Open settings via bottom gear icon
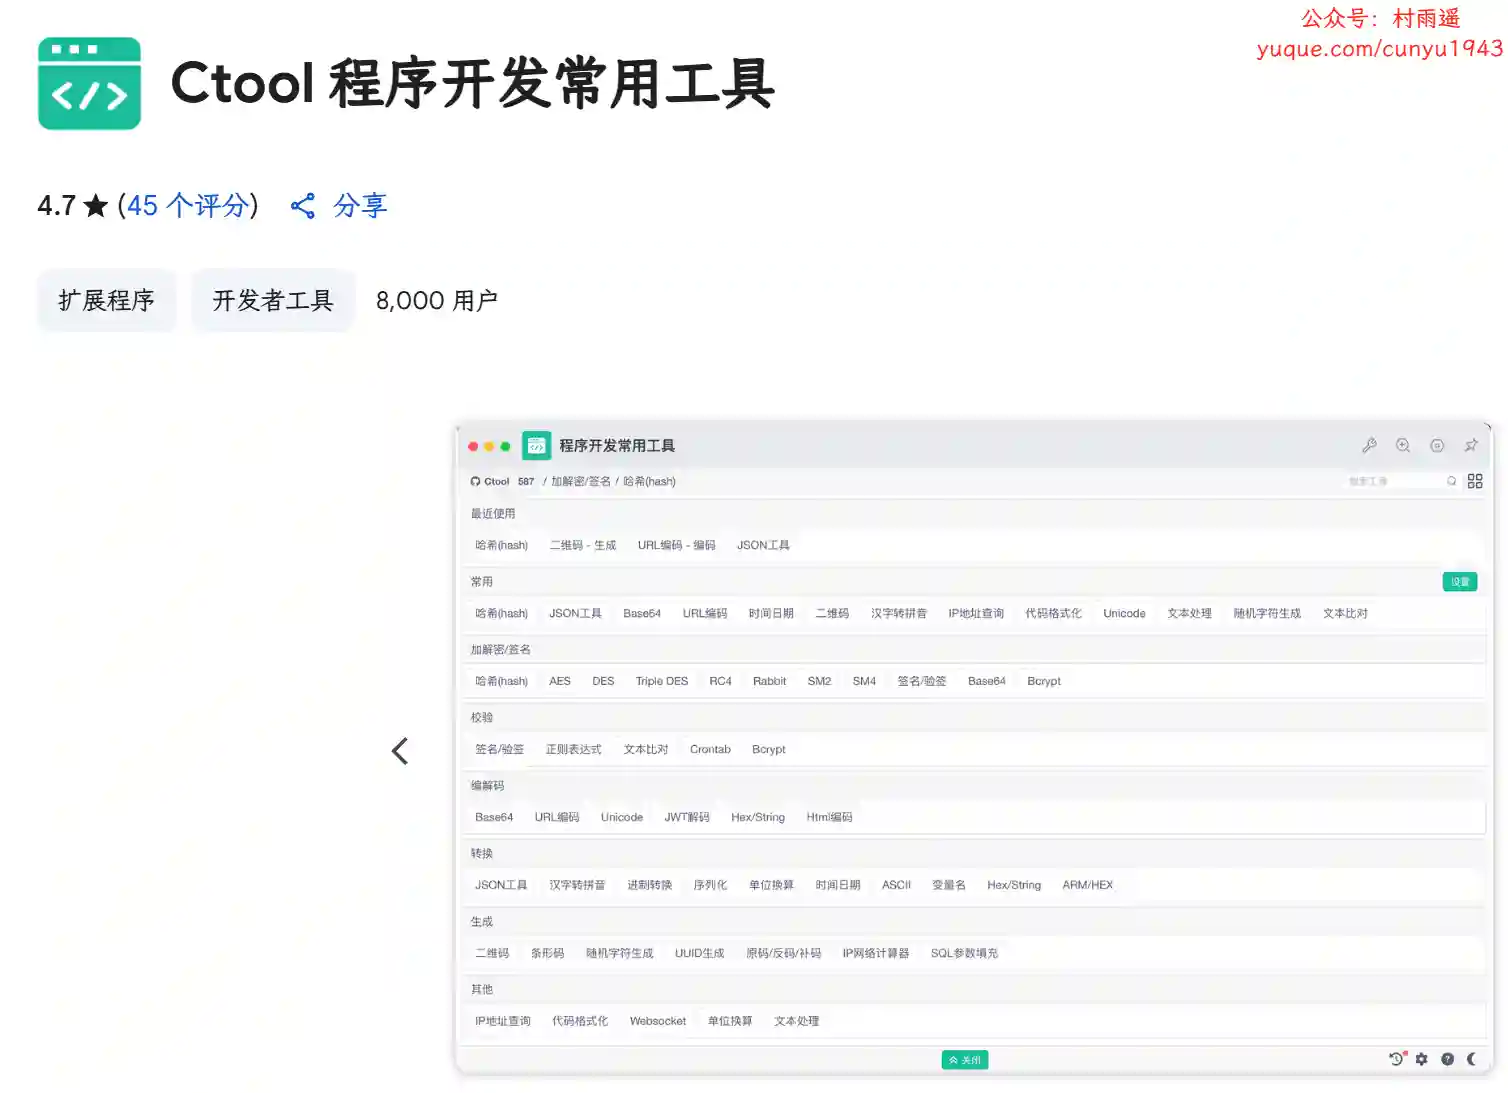This screenshot has height=1093, width=1508. click(x=1422, y=1059)
